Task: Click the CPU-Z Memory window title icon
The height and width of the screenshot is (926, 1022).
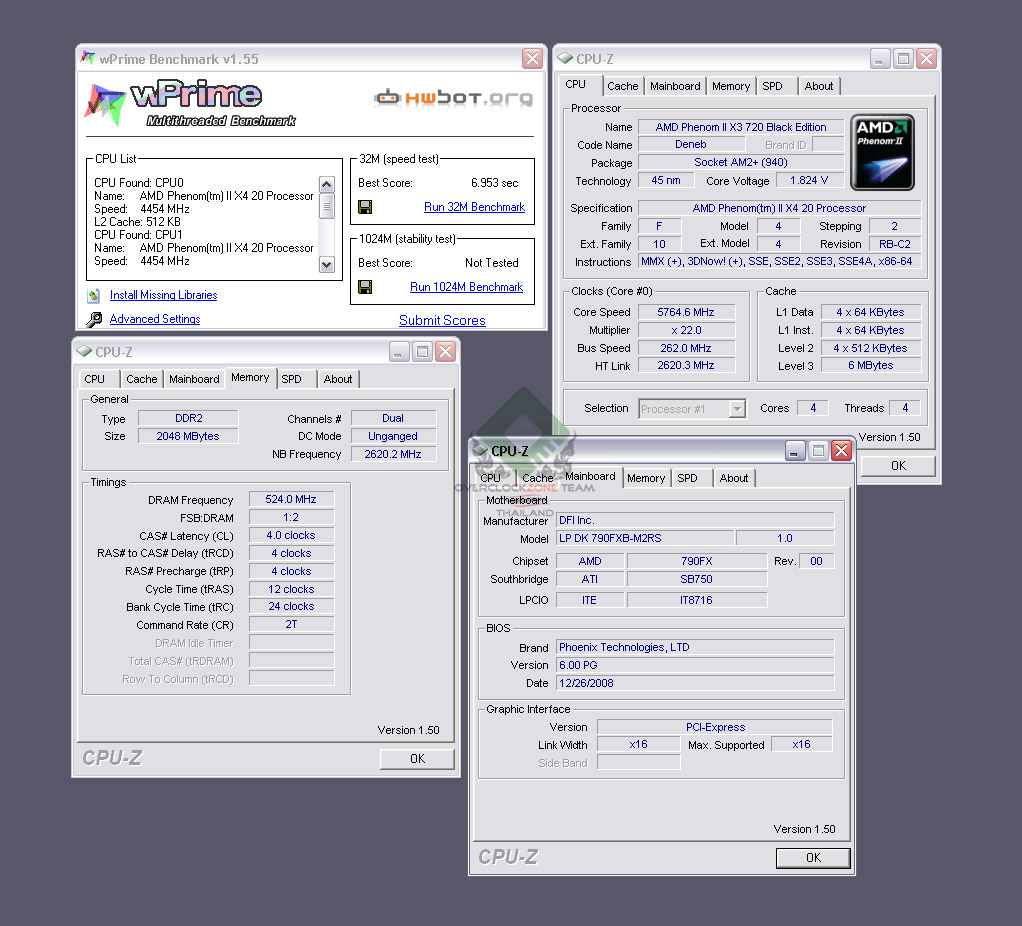Action: (84, 352)
